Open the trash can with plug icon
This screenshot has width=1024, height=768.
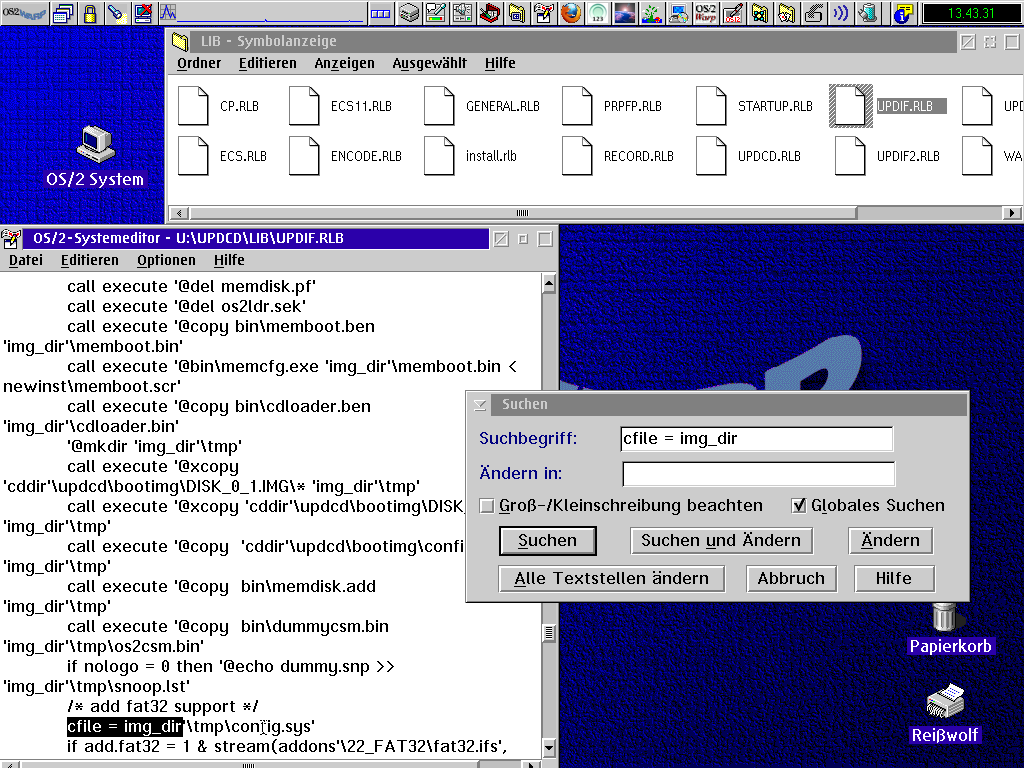pos(867,13)
